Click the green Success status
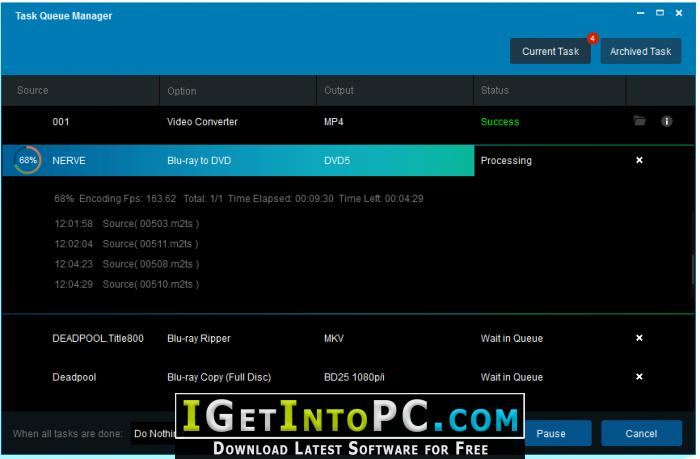The width and height of the screenshot is (700, 459). pyautogui.click(x=500, y=122)
